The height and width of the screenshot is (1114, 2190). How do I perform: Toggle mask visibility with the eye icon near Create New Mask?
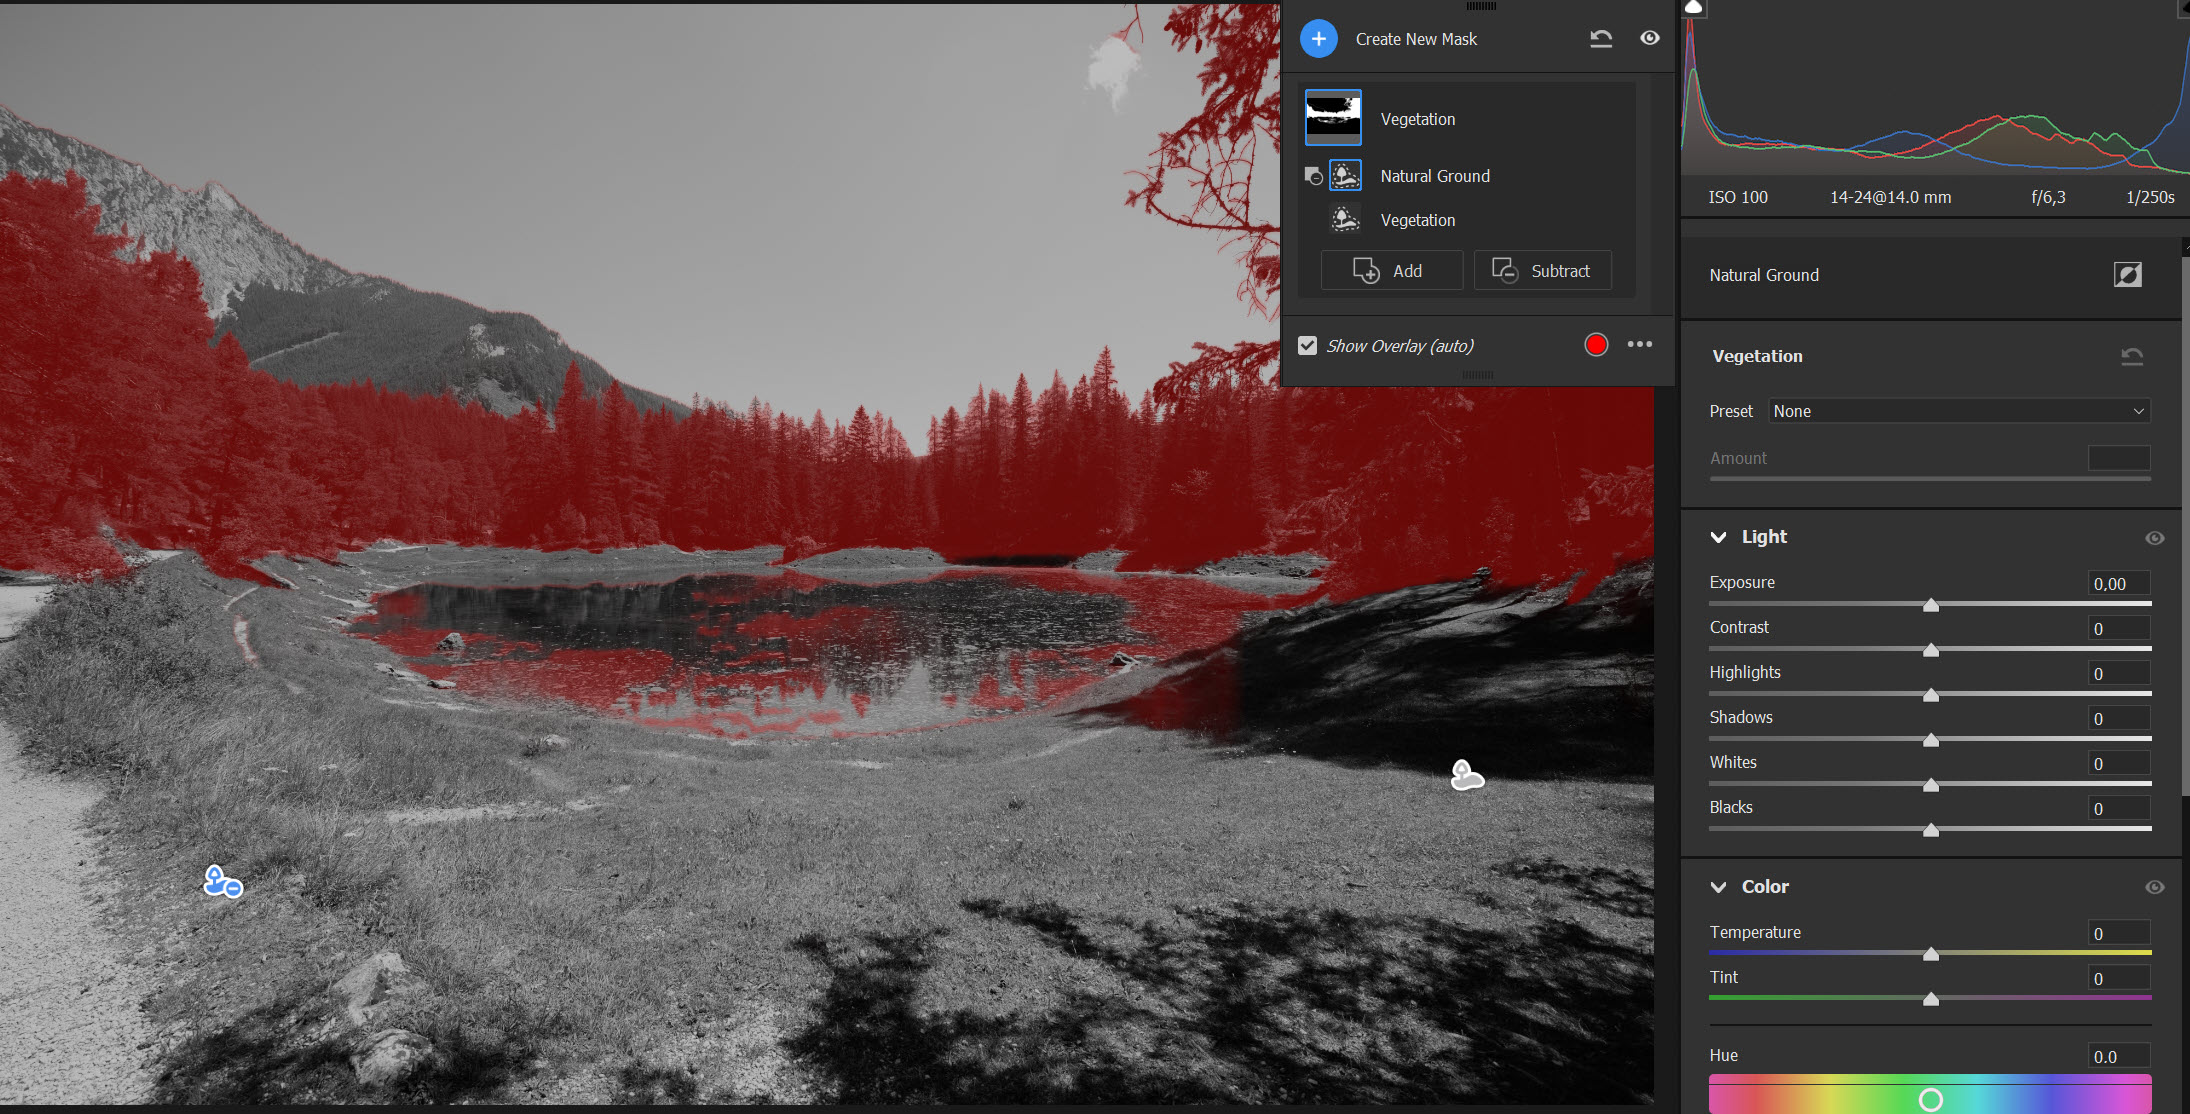[x=1650, y=38]
